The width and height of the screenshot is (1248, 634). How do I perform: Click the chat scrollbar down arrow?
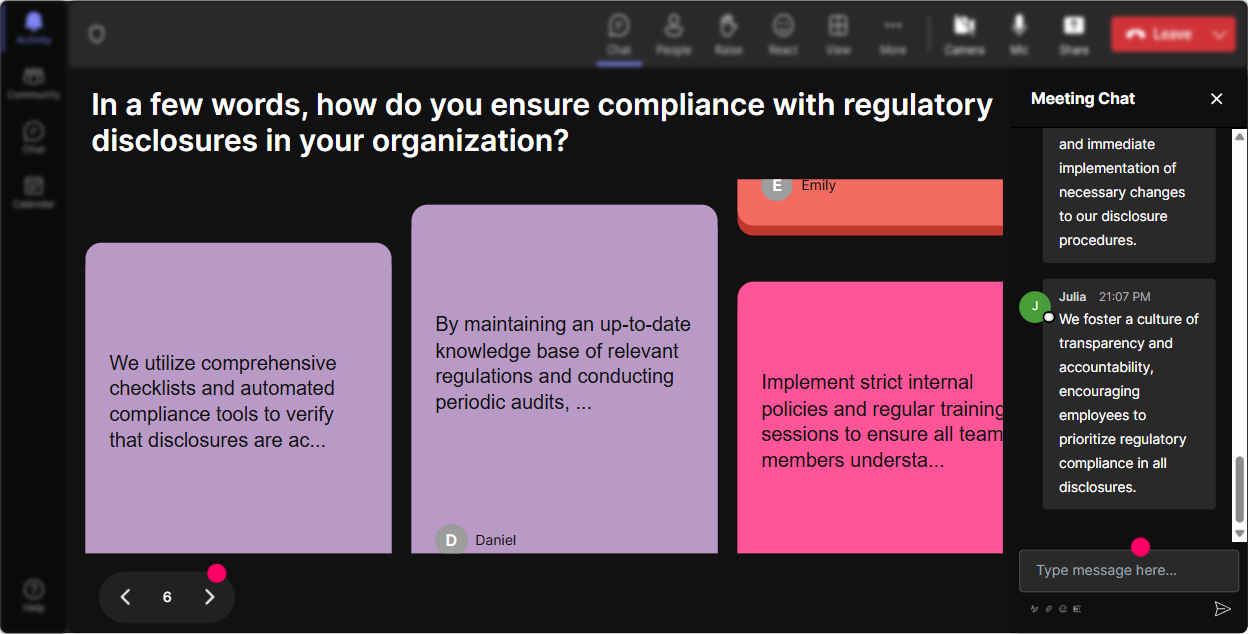click(1240, 535)
